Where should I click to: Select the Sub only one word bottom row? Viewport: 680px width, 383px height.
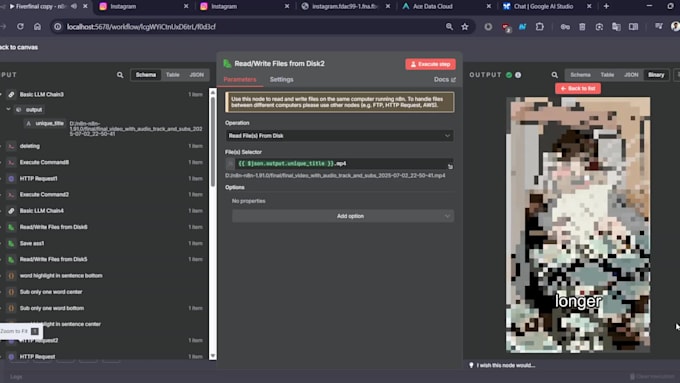point(104,308)
